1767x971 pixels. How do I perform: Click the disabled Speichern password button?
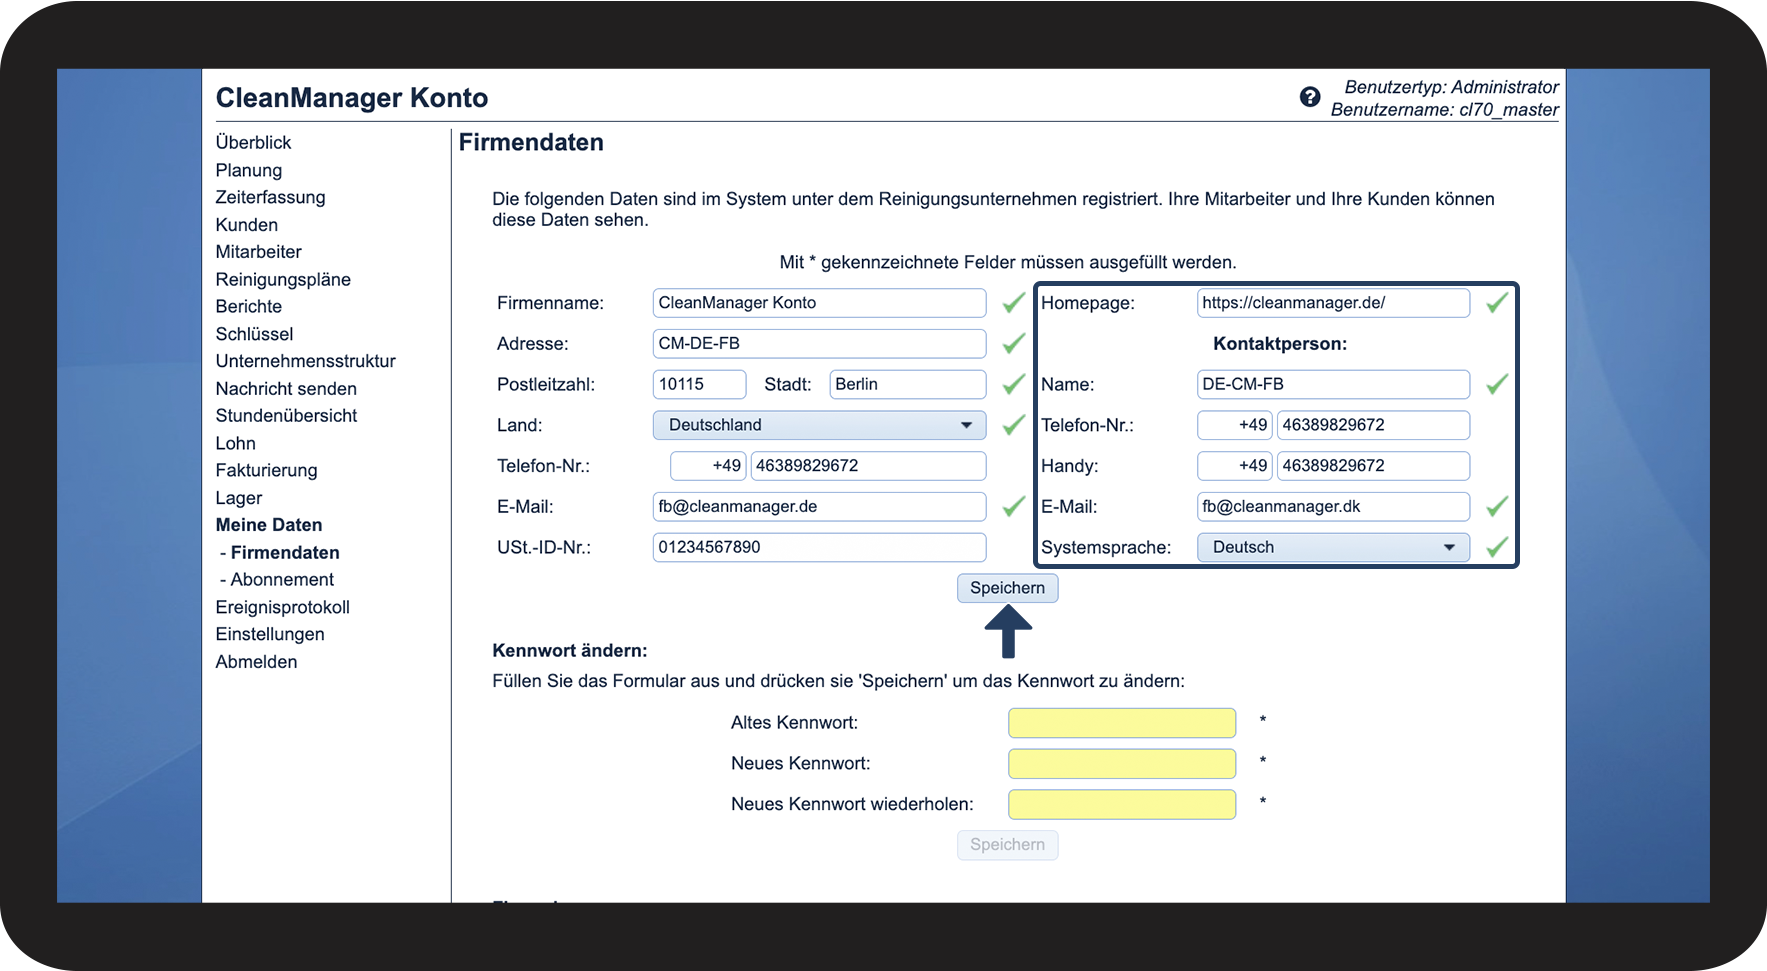click(1007, 845)
